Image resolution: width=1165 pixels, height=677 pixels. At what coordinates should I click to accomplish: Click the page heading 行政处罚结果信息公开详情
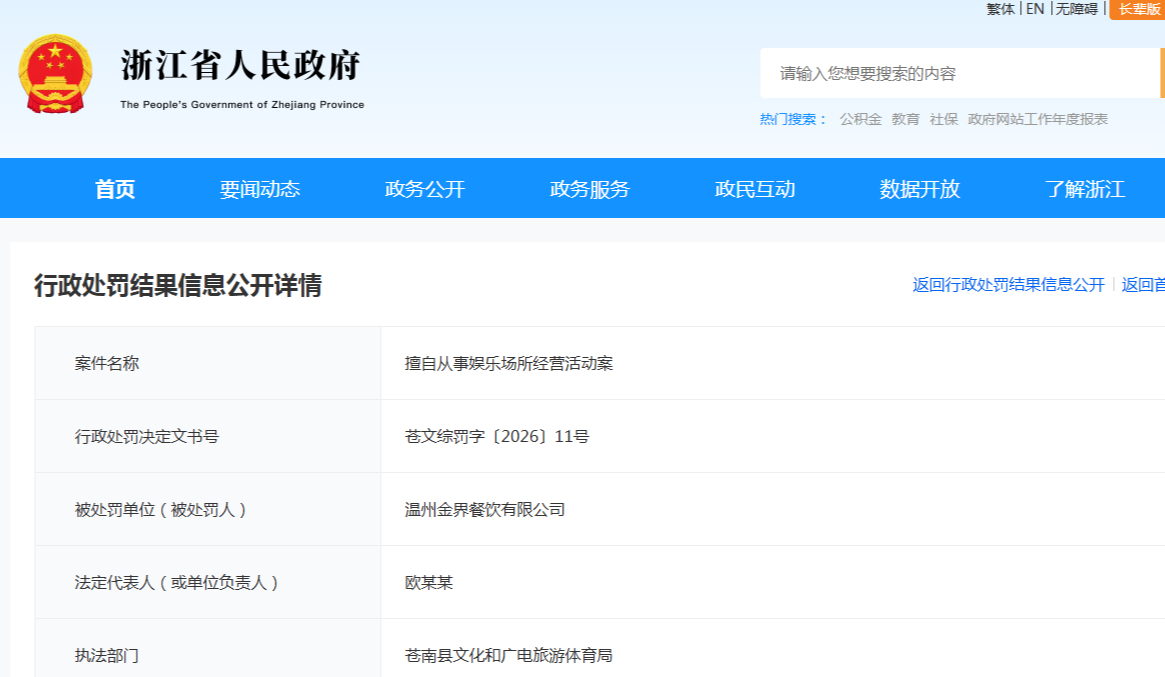(x=178, y=285)
